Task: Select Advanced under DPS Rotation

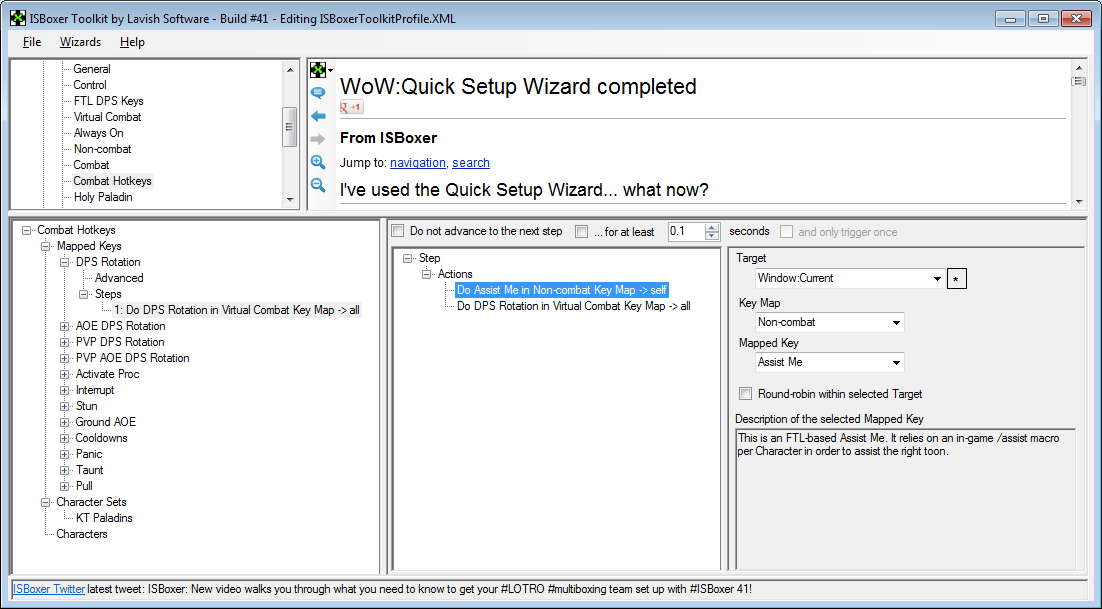Action: click(119, 278)
